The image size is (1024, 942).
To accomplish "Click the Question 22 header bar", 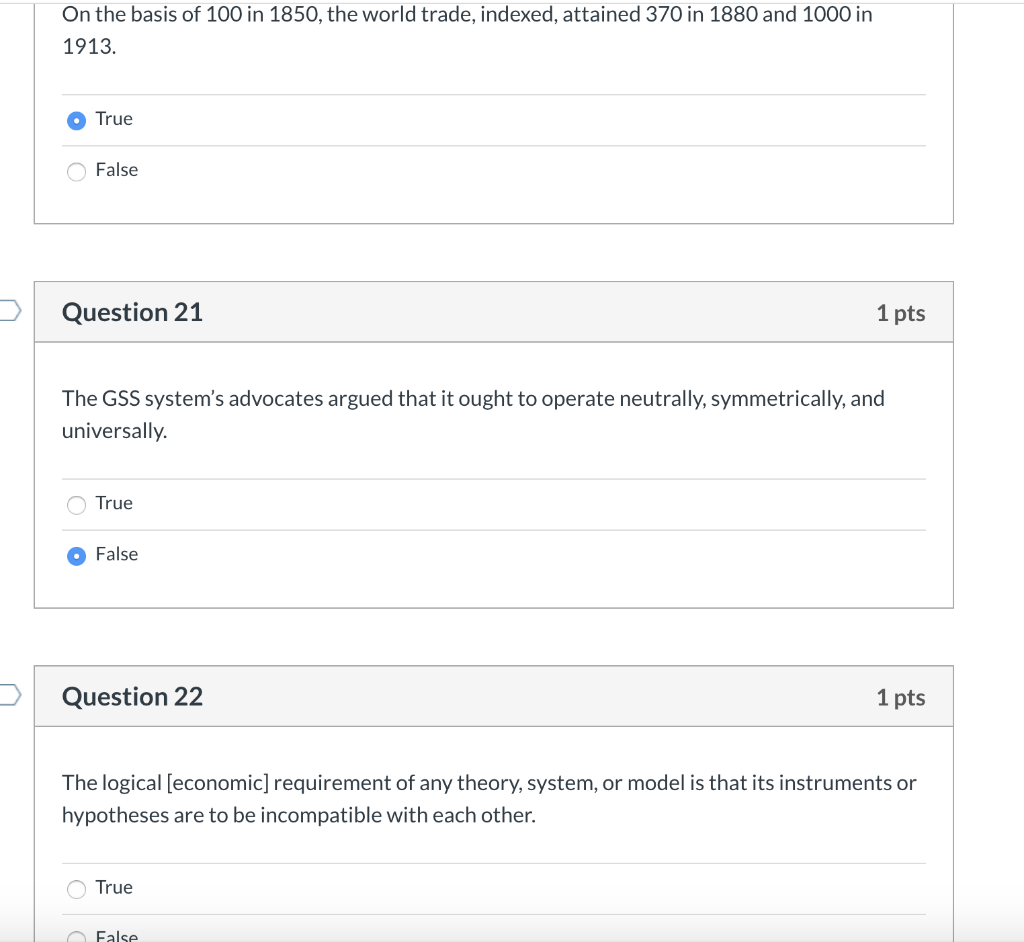I will pyautogui.click(x=494, y=696).
